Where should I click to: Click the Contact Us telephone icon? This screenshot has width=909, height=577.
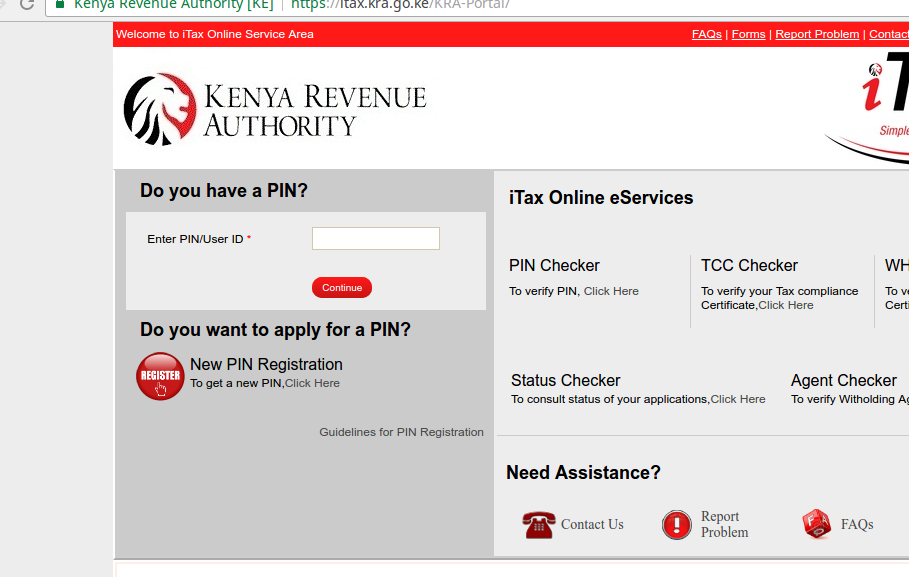coord(538,524)
